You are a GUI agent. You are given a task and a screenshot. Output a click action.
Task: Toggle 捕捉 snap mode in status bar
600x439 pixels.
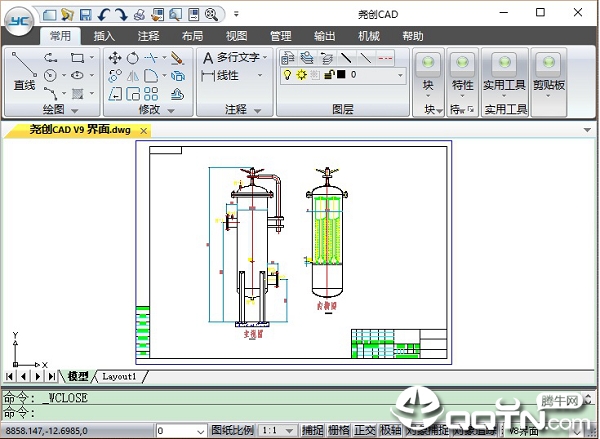[x=312, y=431]
